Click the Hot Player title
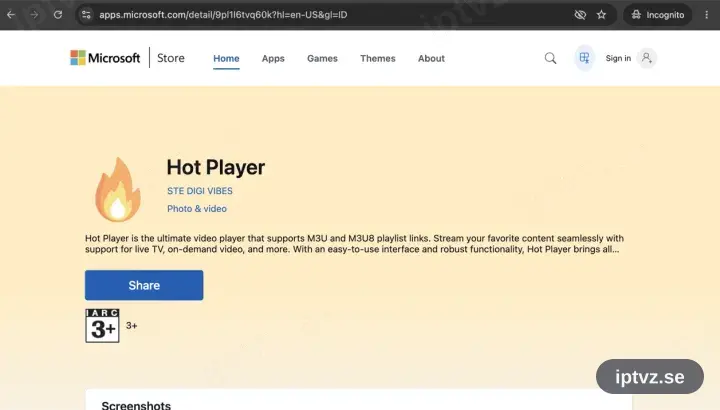 pos(215,167)
